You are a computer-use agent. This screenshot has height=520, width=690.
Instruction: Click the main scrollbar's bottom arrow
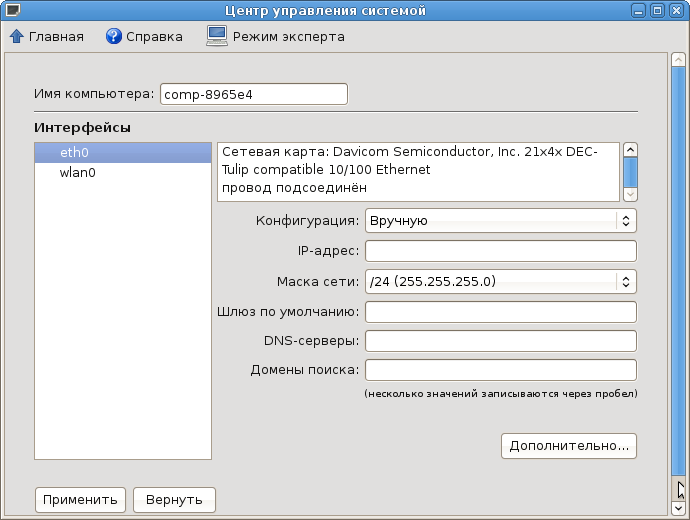(x=678, y=508)
